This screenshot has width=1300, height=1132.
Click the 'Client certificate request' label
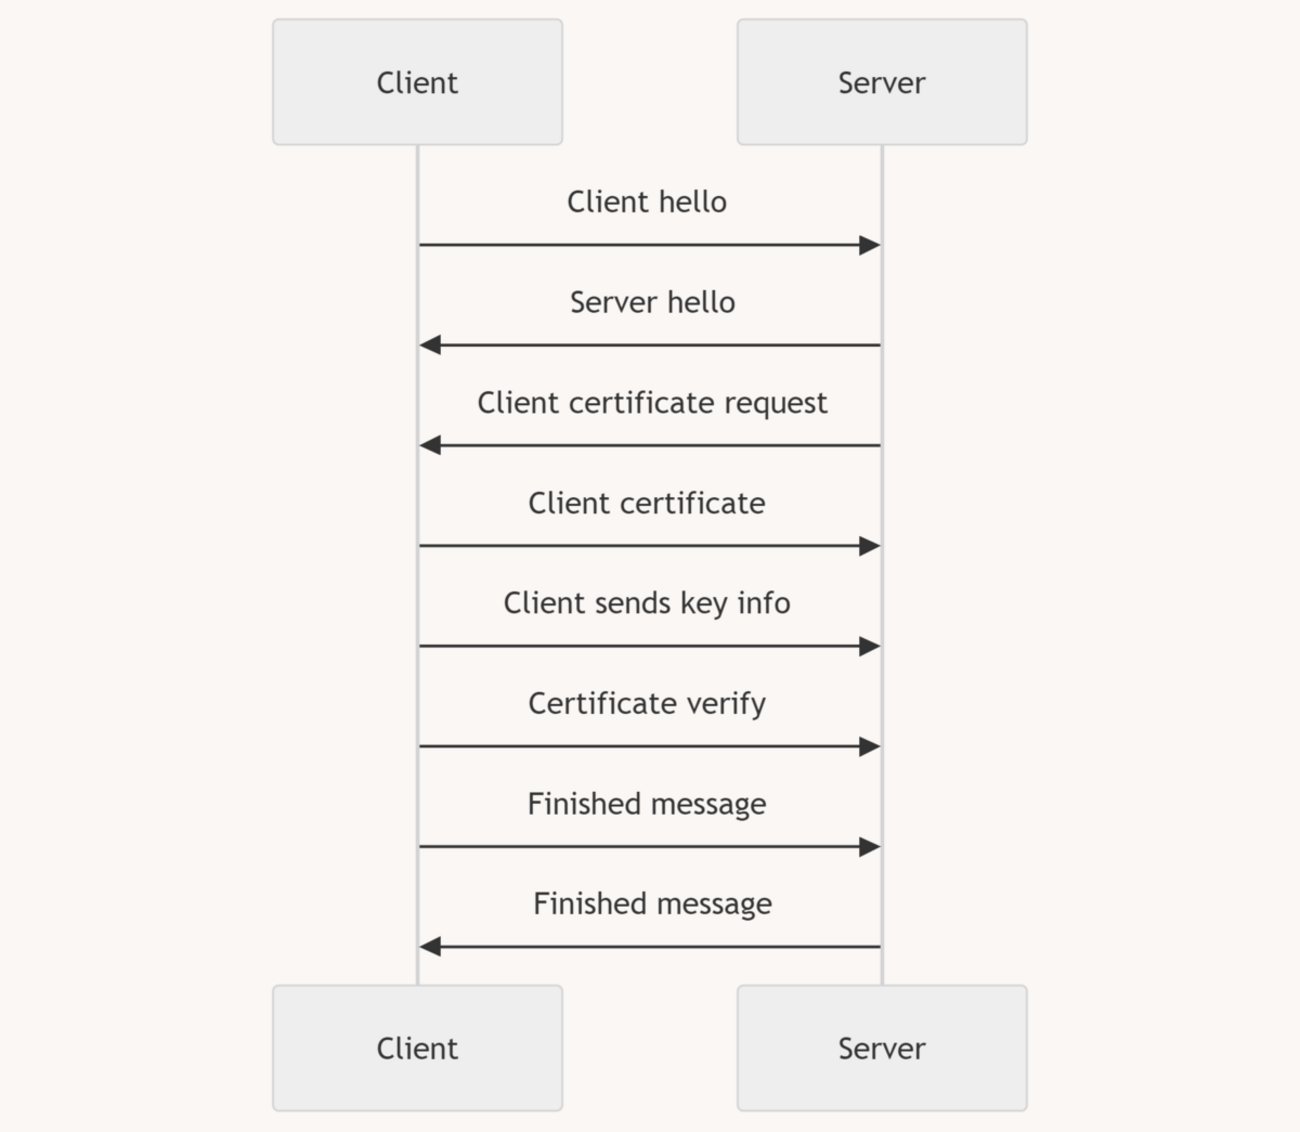click(x=652, y=403)
